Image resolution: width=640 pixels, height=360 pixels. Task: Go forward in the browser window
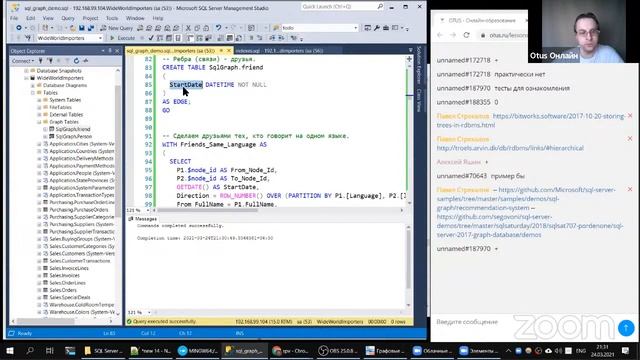click(x=453, y=35)
